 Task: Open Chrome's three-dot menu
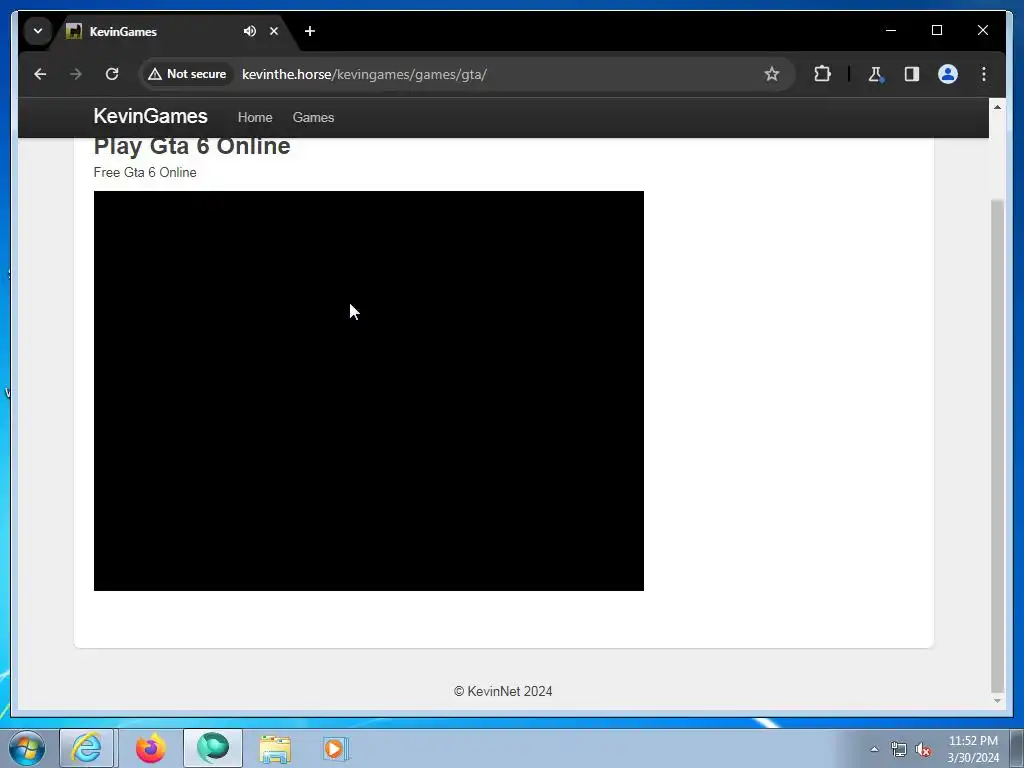[984, 74]
